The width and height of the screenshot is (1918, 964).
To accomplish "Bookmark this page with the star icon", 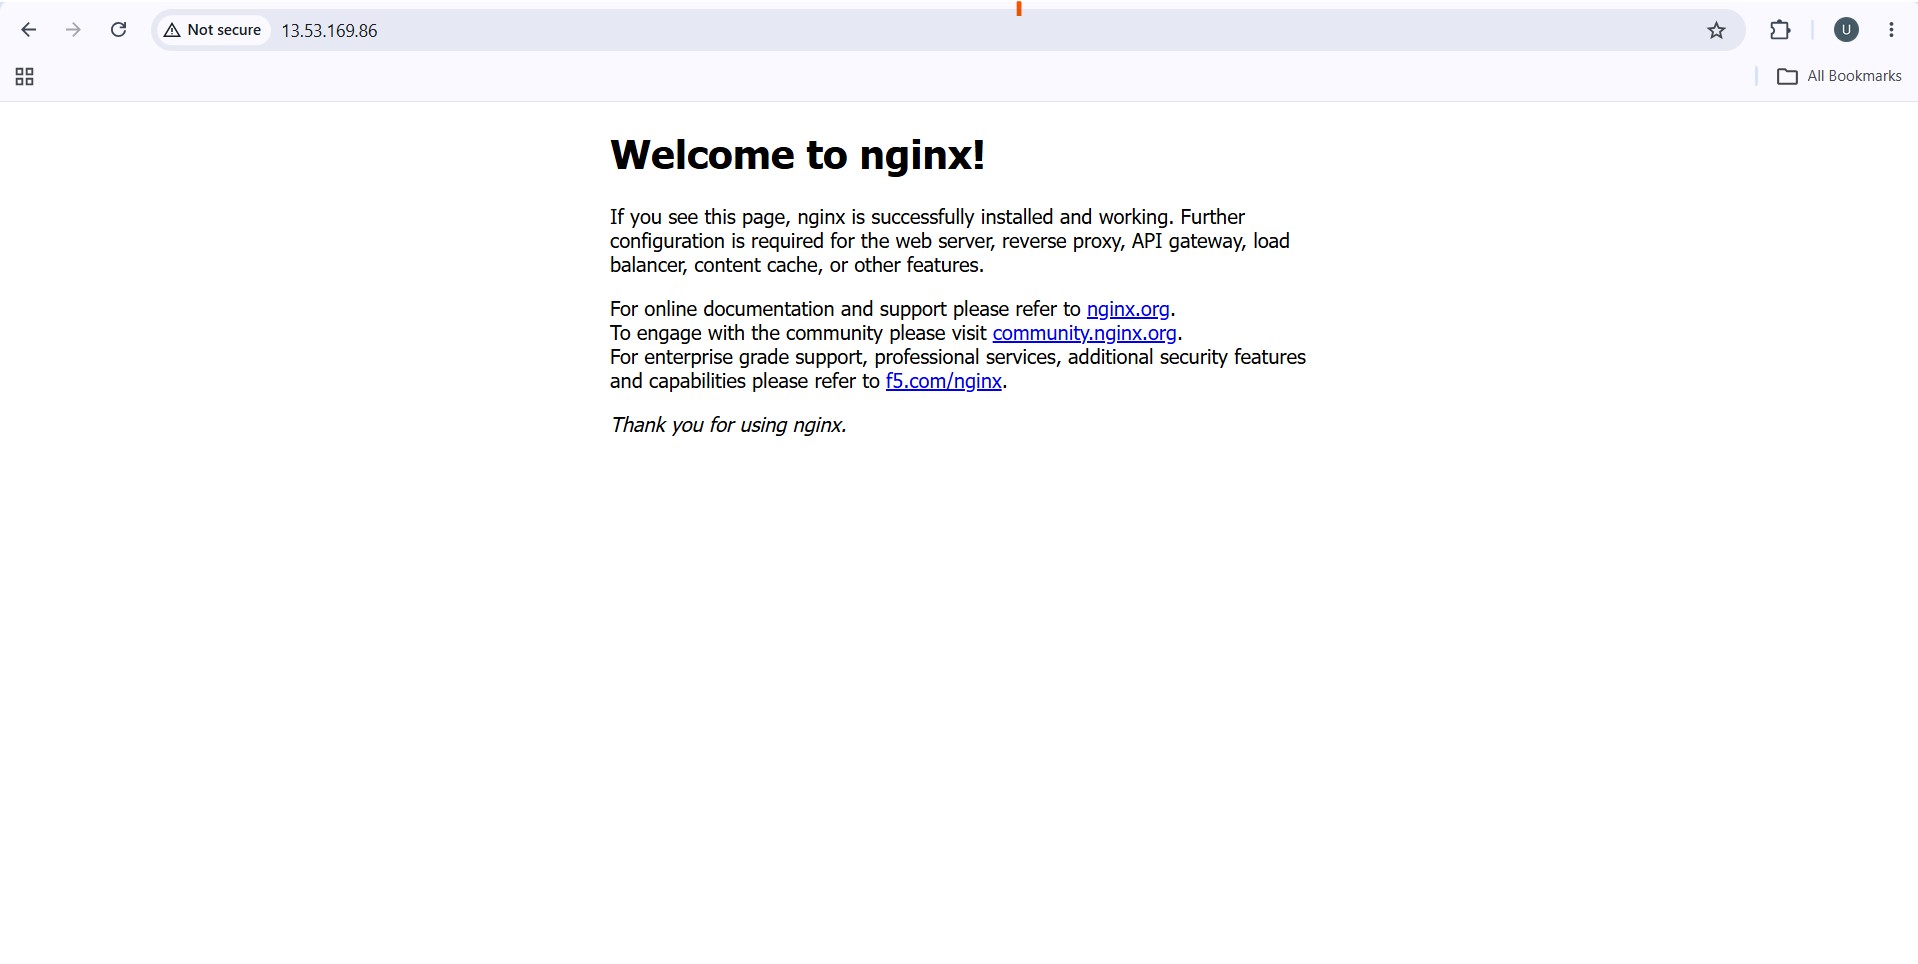I will (1716, 30).
